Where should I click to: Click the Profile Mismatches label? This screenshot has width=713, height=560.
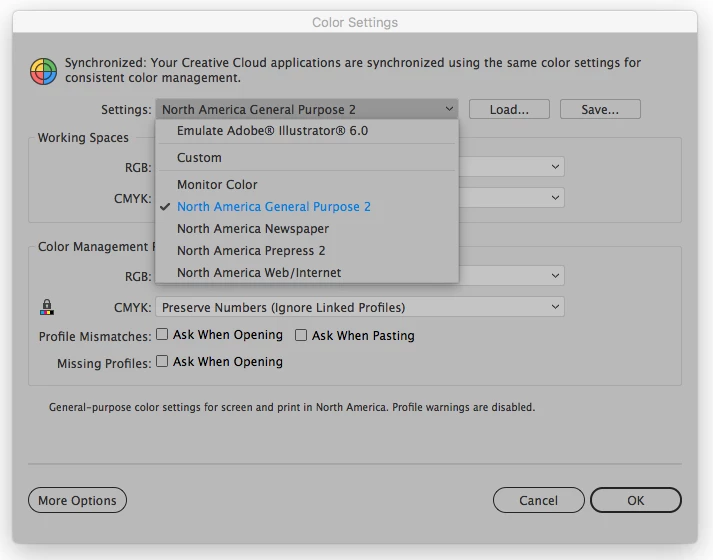pos(95,336)
